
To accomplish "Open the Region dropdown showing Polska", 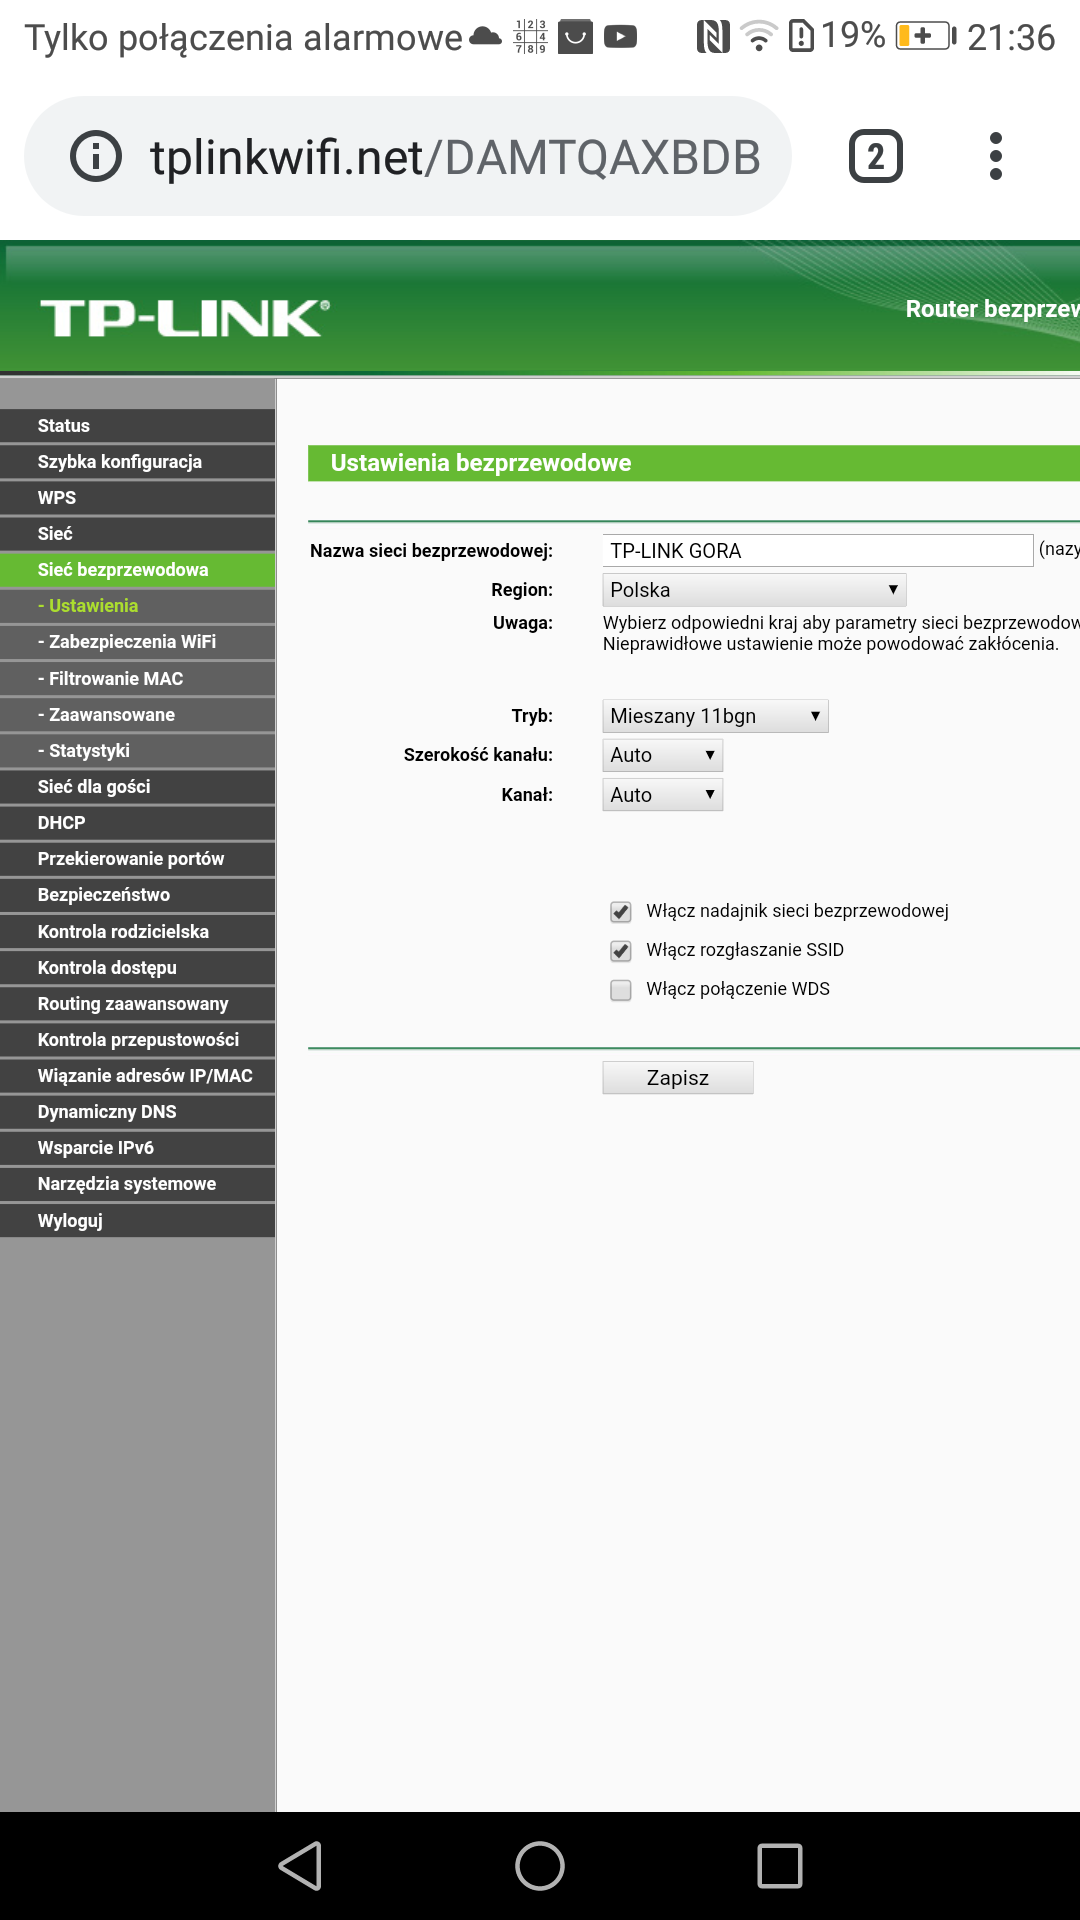I will pos(754,590).
